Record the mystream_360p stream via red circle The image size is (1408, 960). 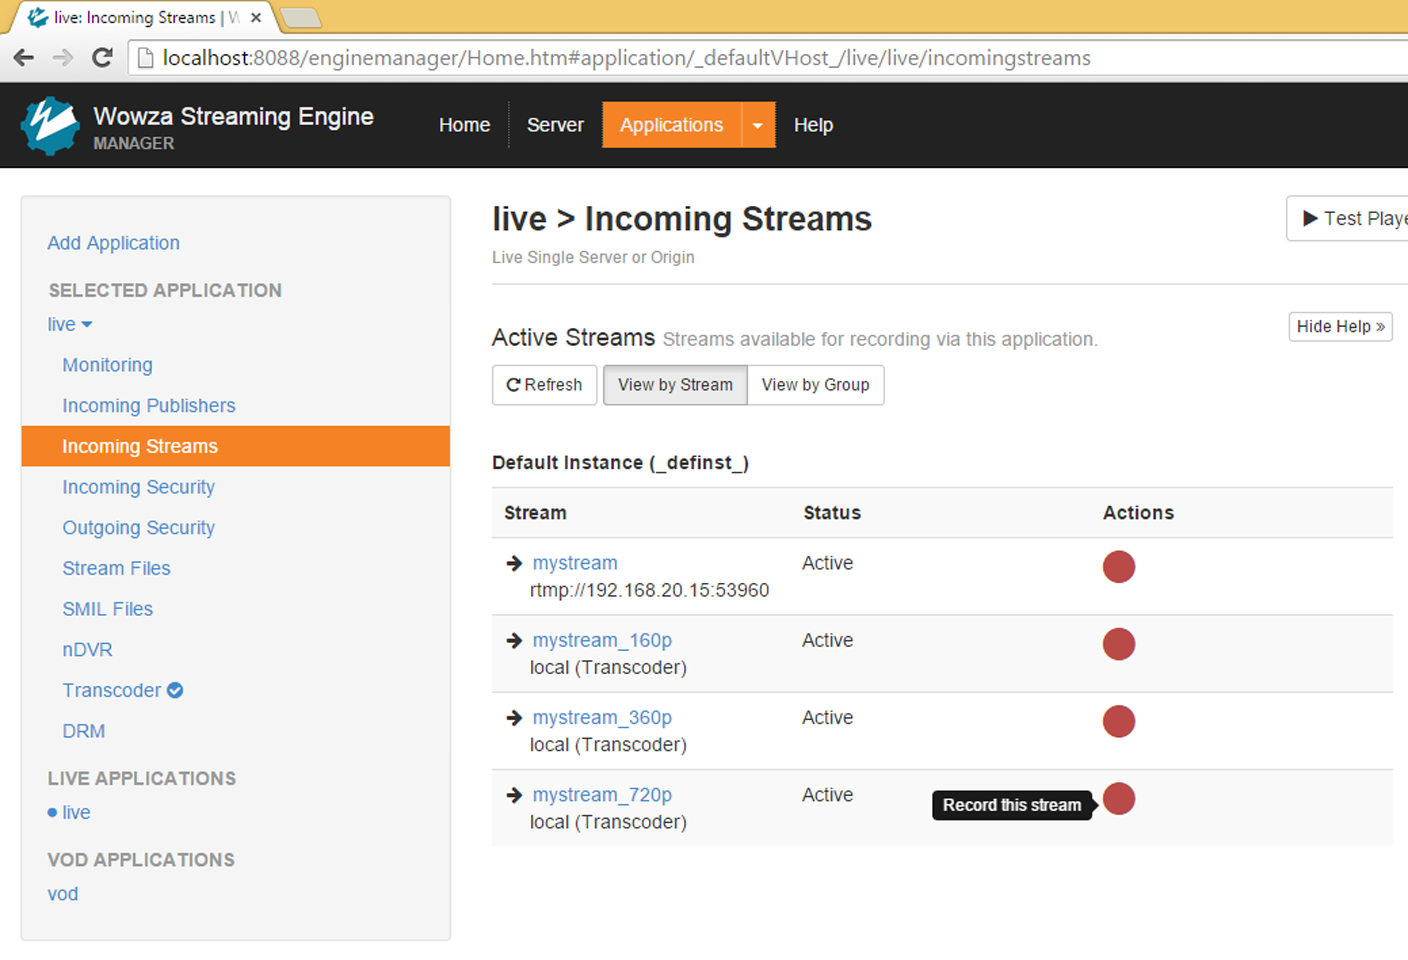1118,721
